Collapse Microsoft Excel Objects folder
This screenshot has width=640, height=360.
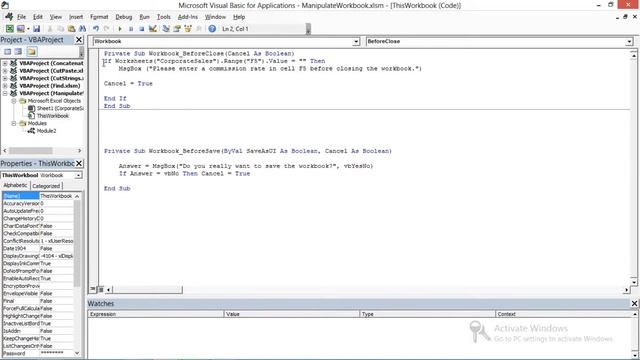click(13, 100)
